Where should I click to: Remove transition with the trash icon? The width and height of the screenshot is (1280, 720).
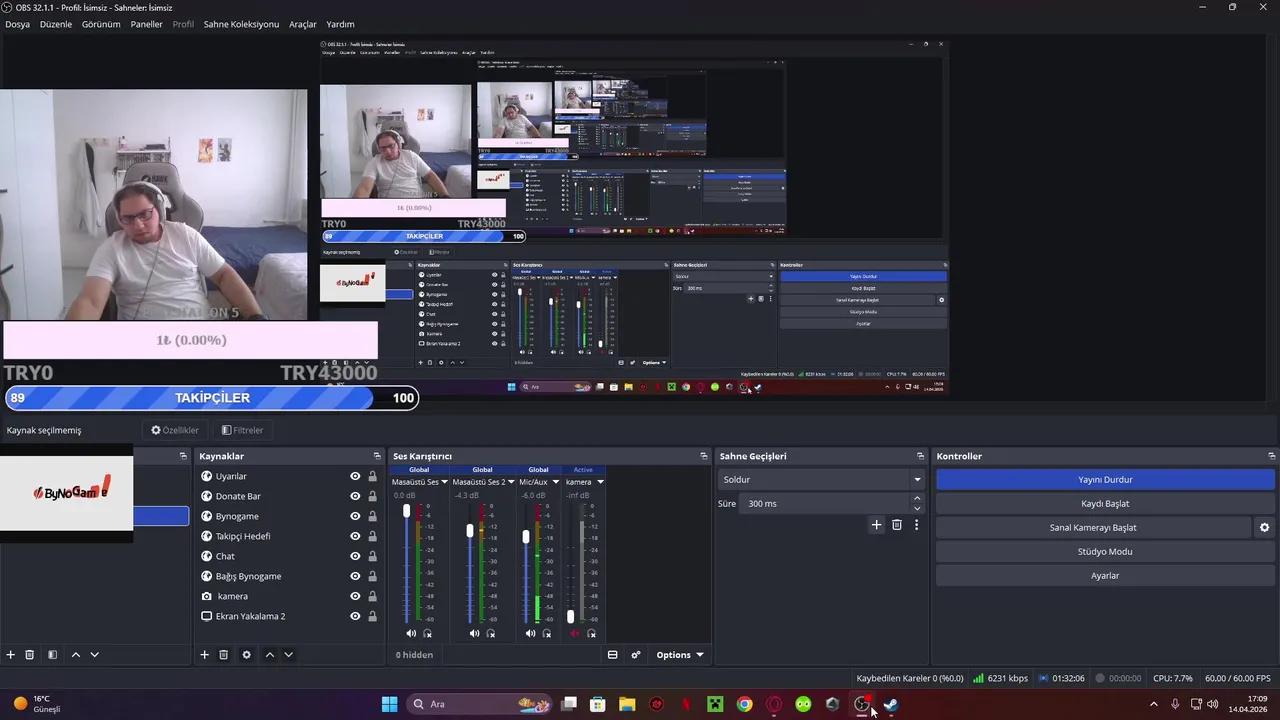[x=897, y=525]
